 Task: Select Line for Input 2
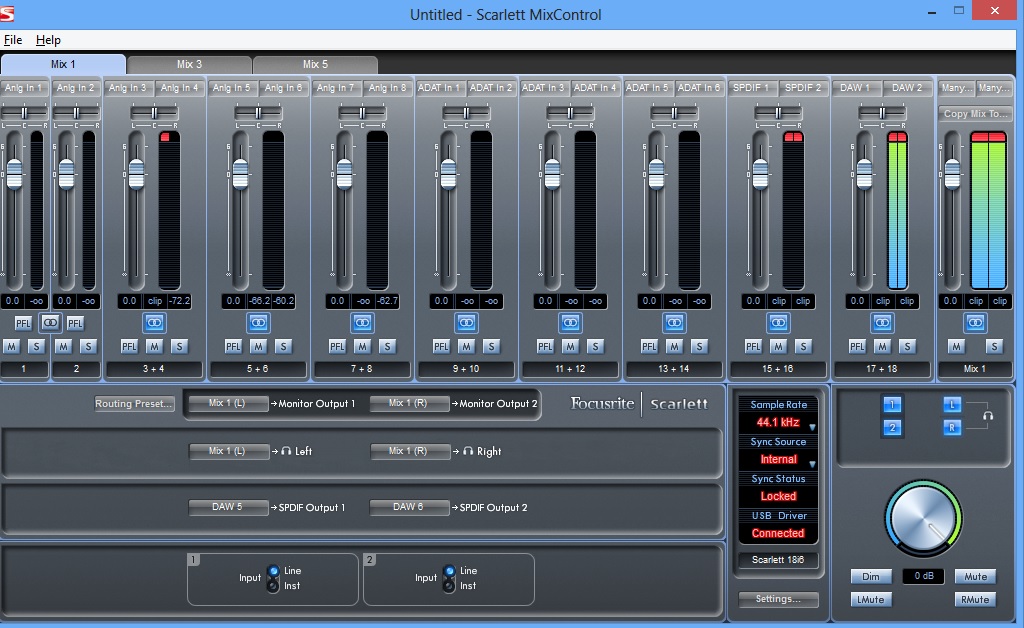pyautogui.click(x=449, y=571)
